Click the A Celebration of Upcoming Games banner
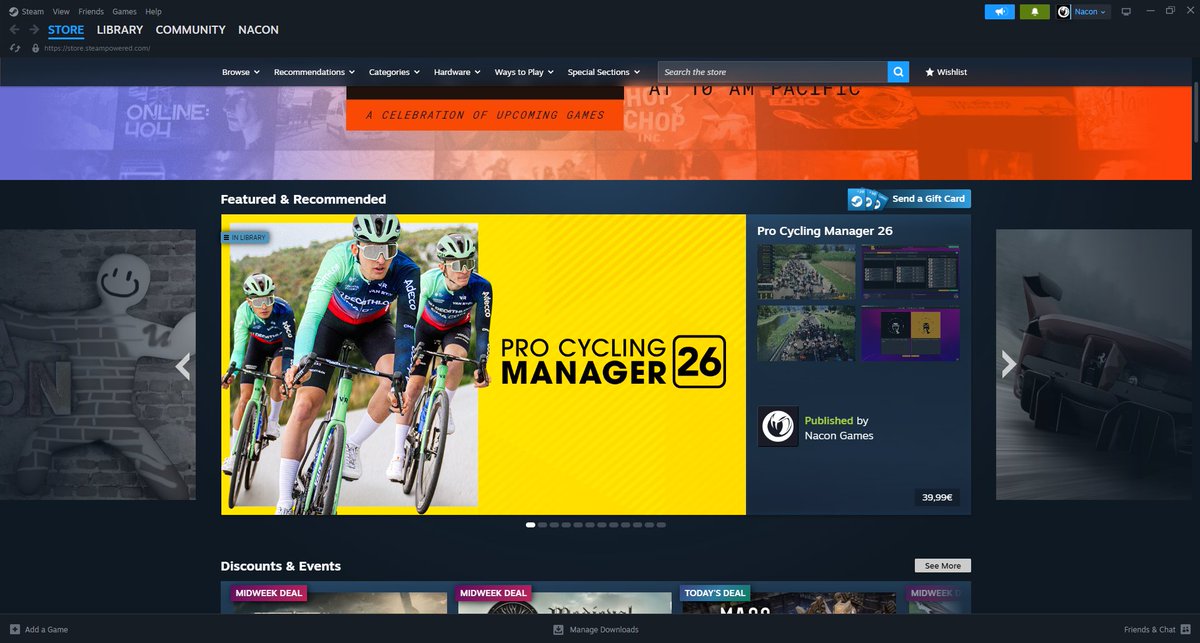This screenshot has height=643, width=1200. pyautogui.click(x=485, y=115)
